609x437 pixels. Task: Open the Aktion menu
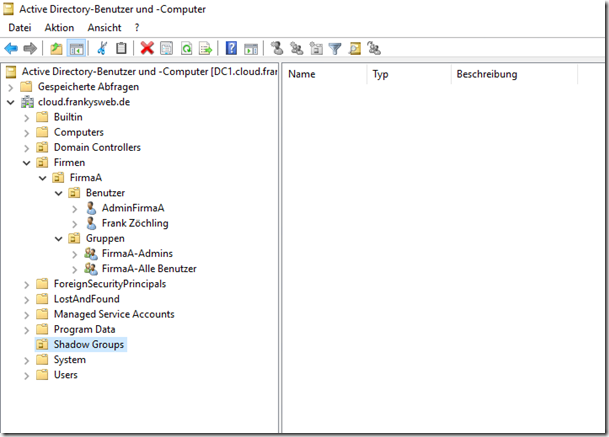coord(59,27)
